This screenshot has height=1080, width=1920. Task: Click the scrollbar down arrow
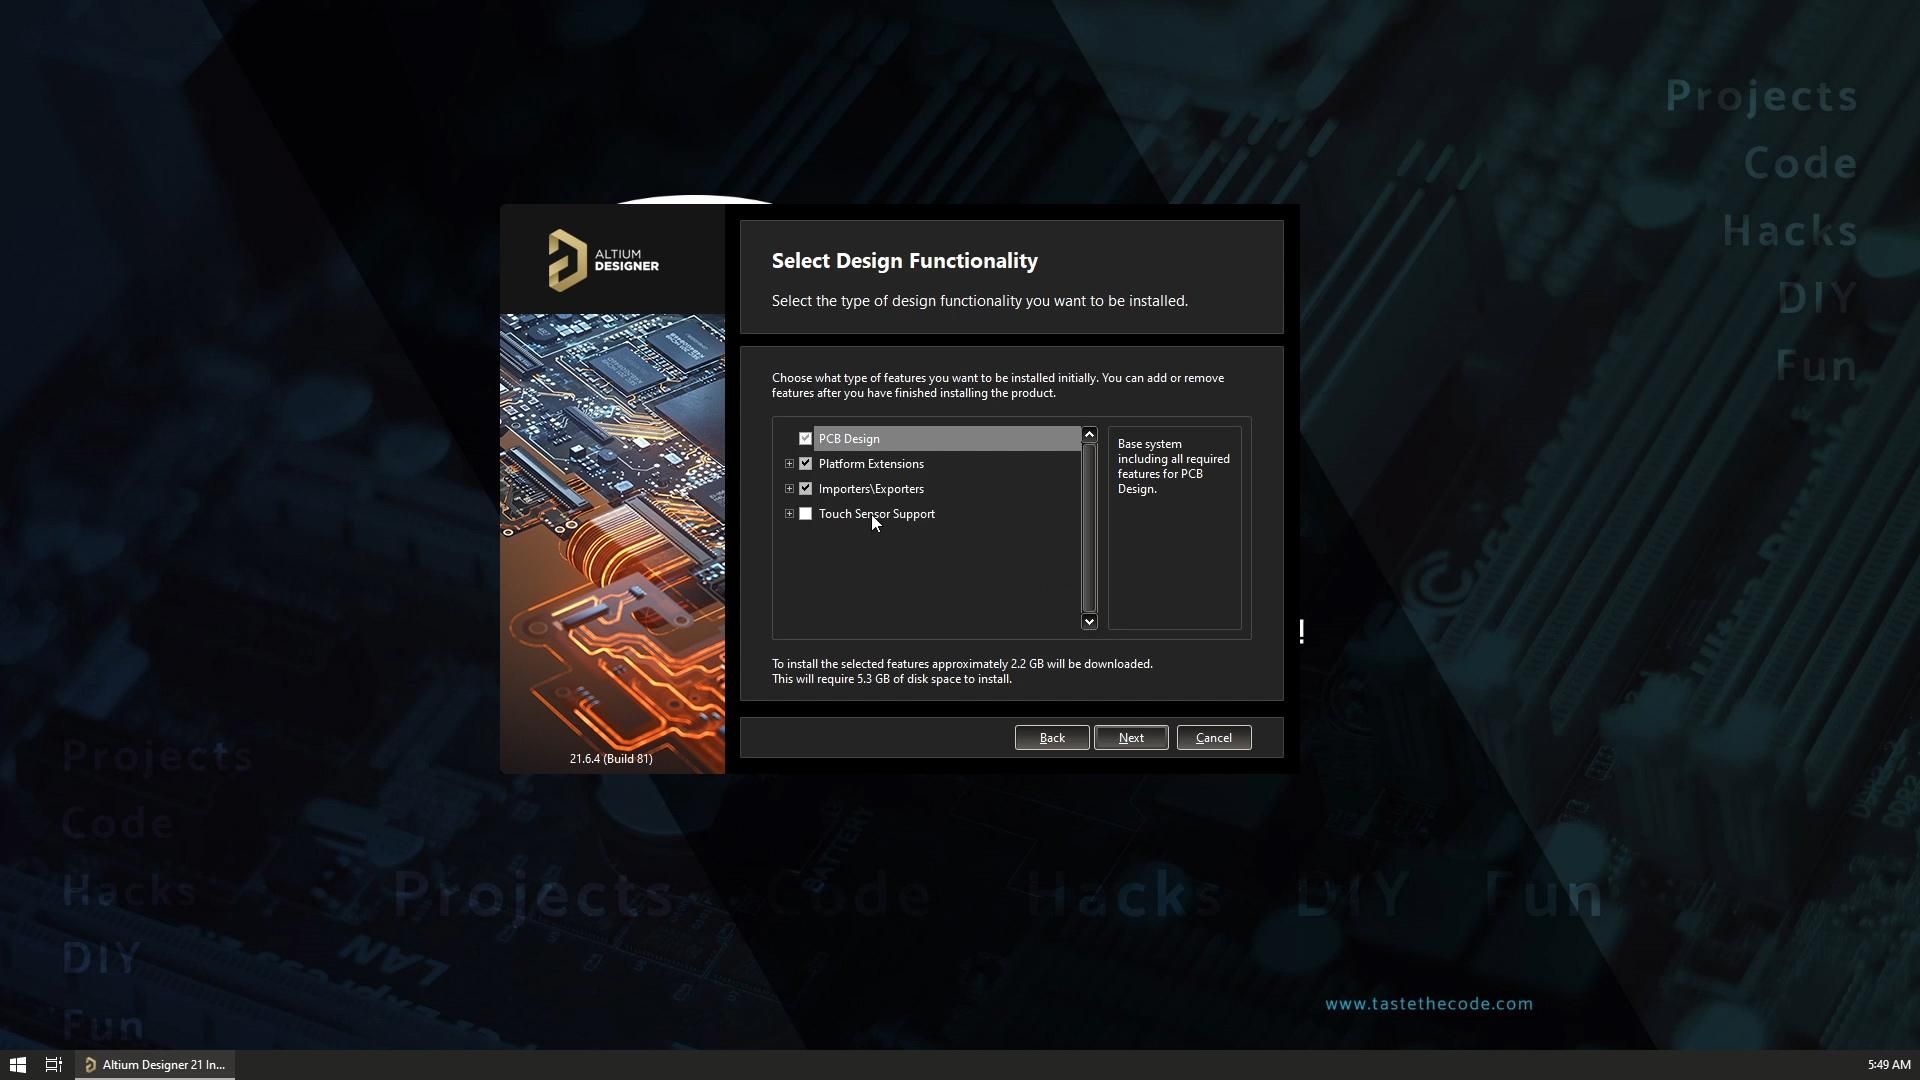1089,621
